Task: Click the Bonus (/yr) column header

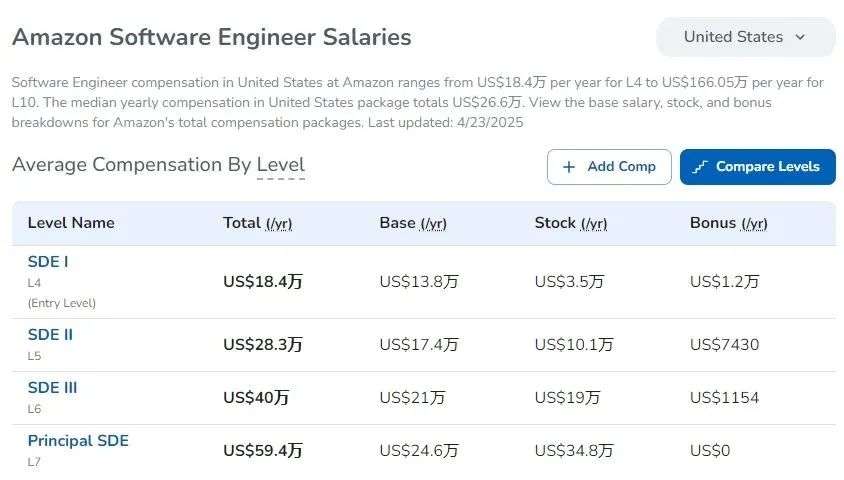Action: tap(728, 223)
